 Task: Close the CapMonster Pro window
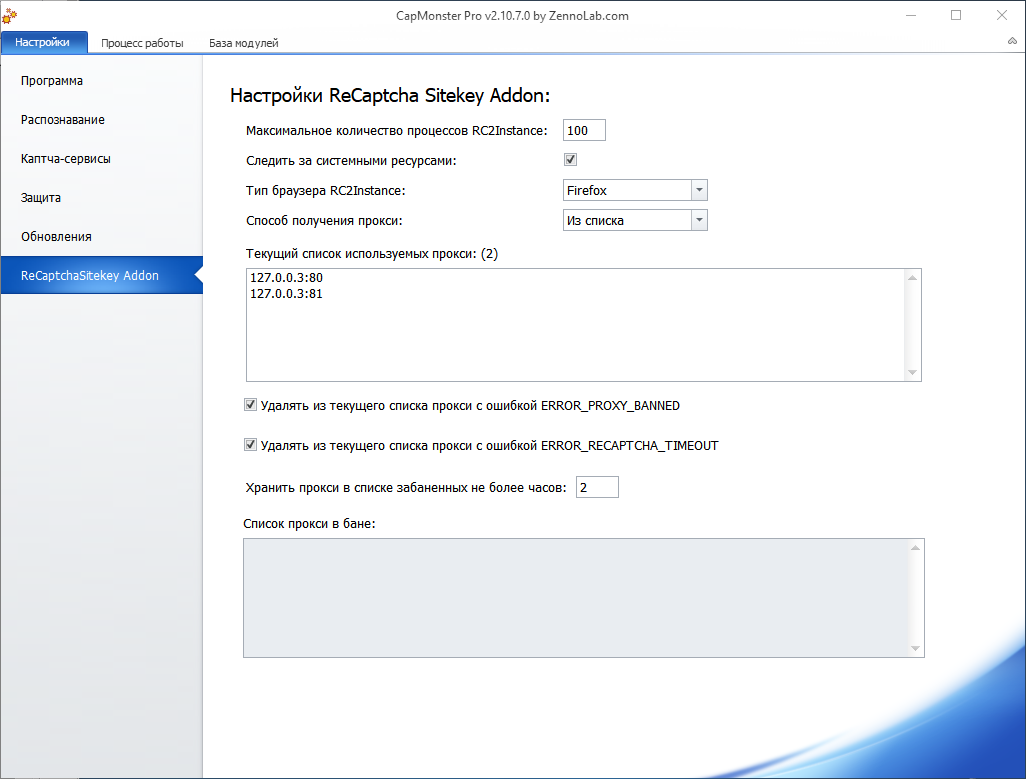coord(1002,15)
